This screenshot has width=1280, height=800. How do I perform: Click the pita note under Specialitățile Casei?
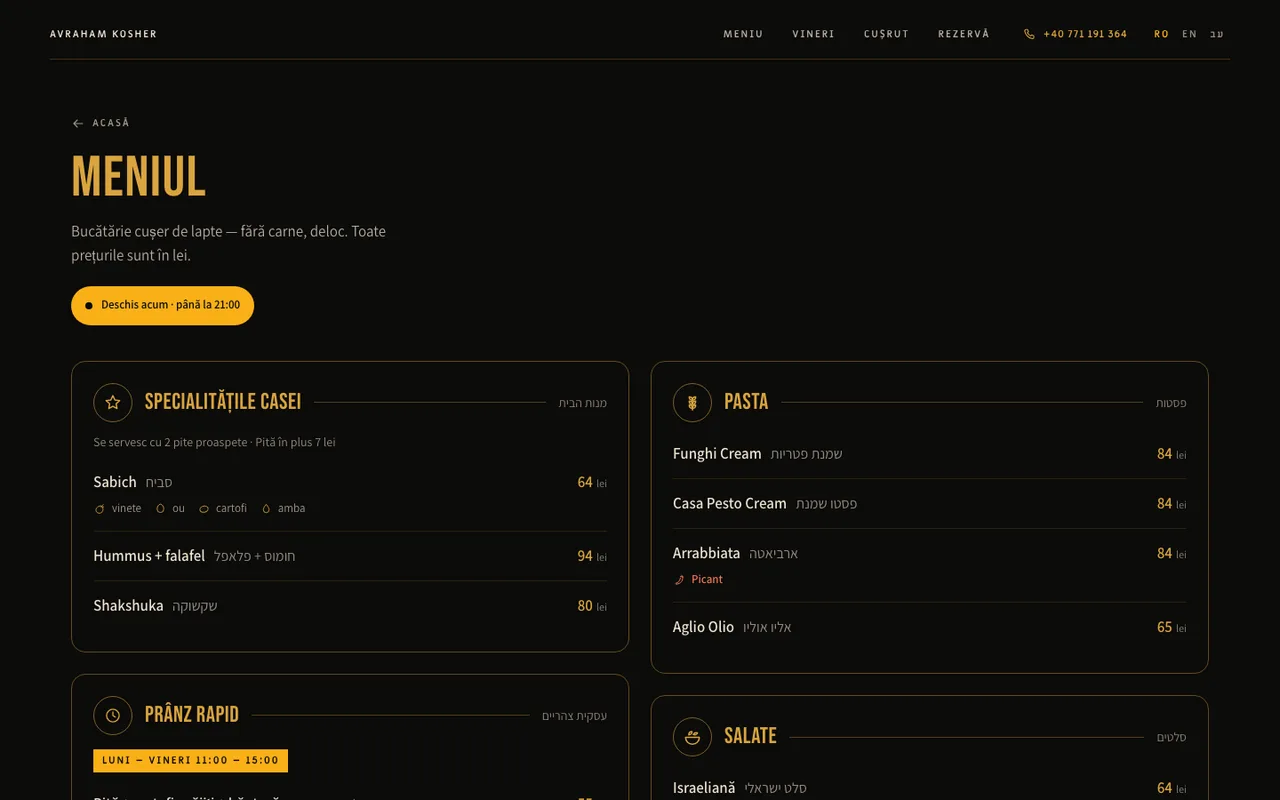click(214, 442)
